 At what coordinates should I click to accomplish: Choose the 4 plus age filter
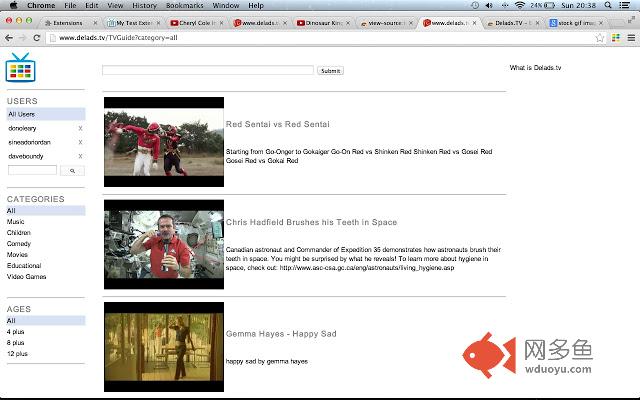coord(16,331)
